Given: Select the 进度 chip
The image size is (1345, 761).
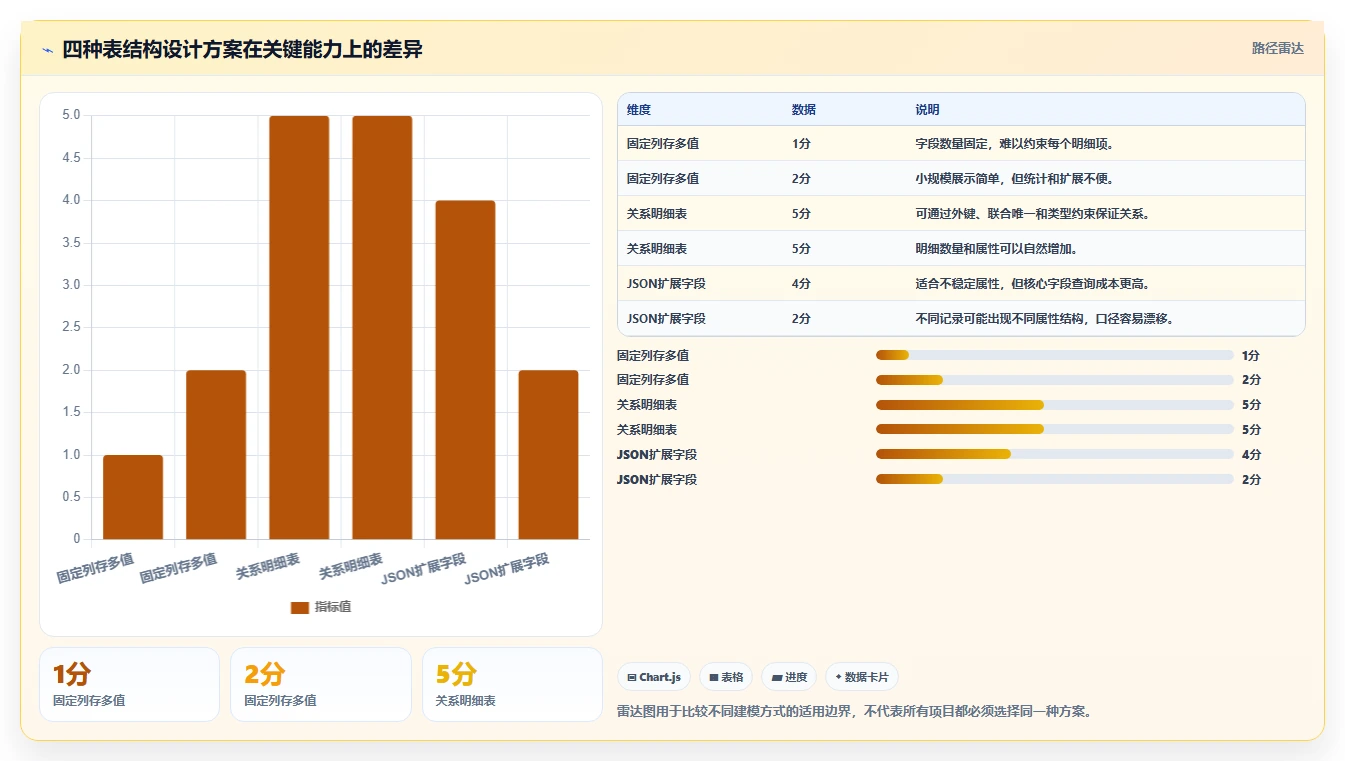Looking at the screenshot, I should click(789, 677).
